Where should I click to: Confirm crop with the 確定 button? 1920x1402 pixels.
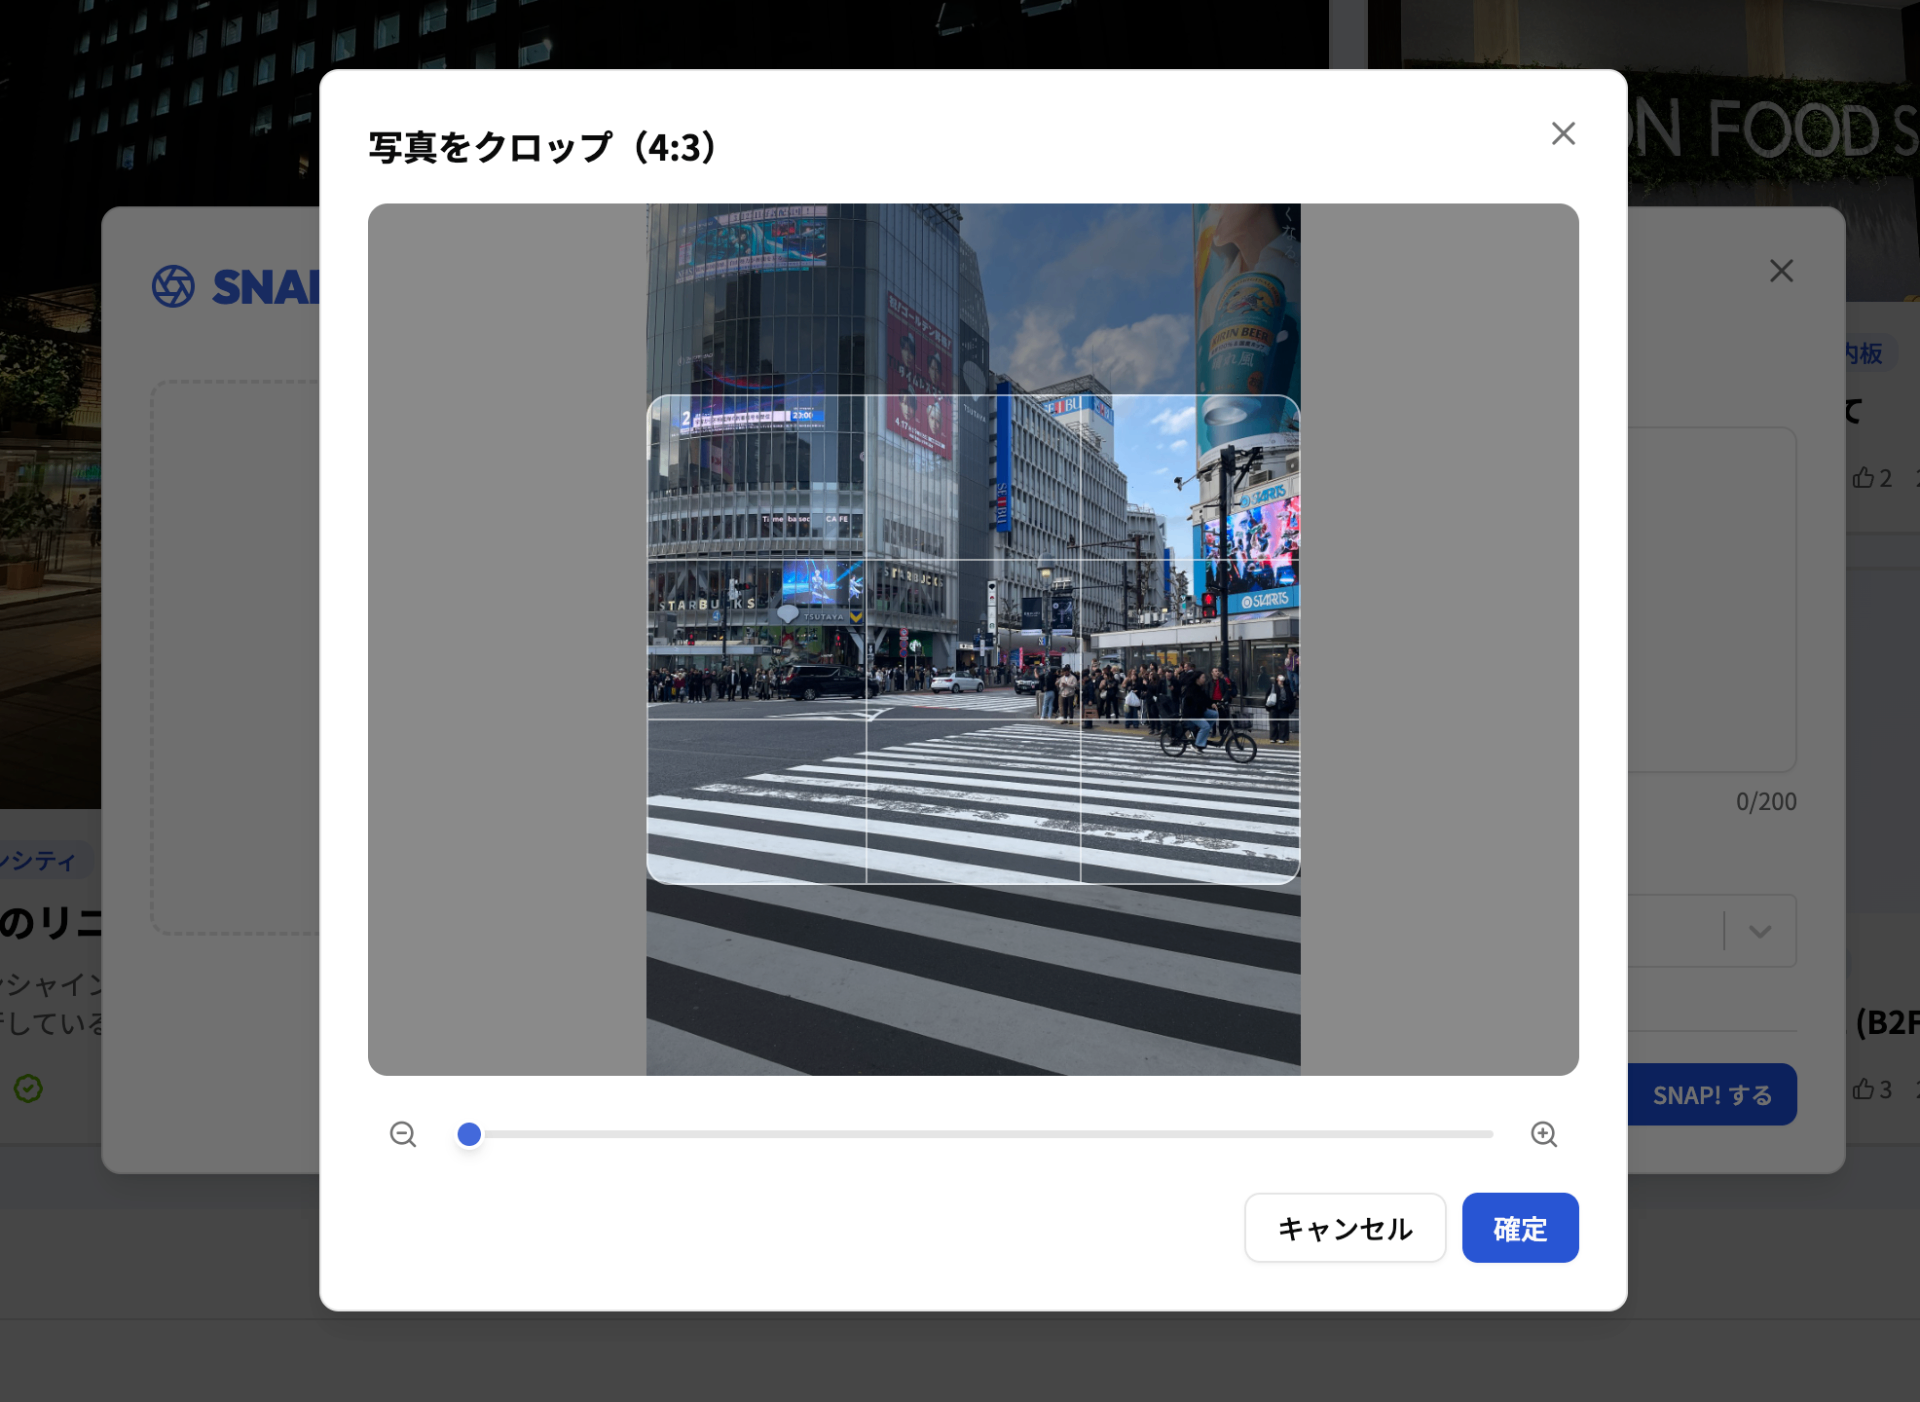[x=1519, y=1228]
